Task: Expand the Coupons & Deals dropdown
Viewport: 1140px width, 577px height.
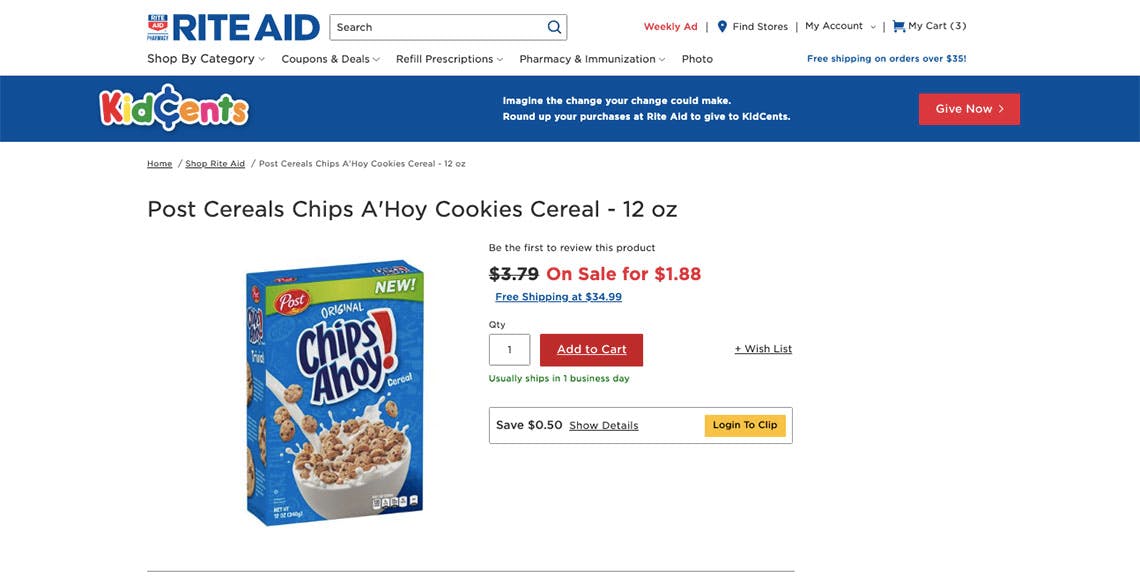Action: 331,59
